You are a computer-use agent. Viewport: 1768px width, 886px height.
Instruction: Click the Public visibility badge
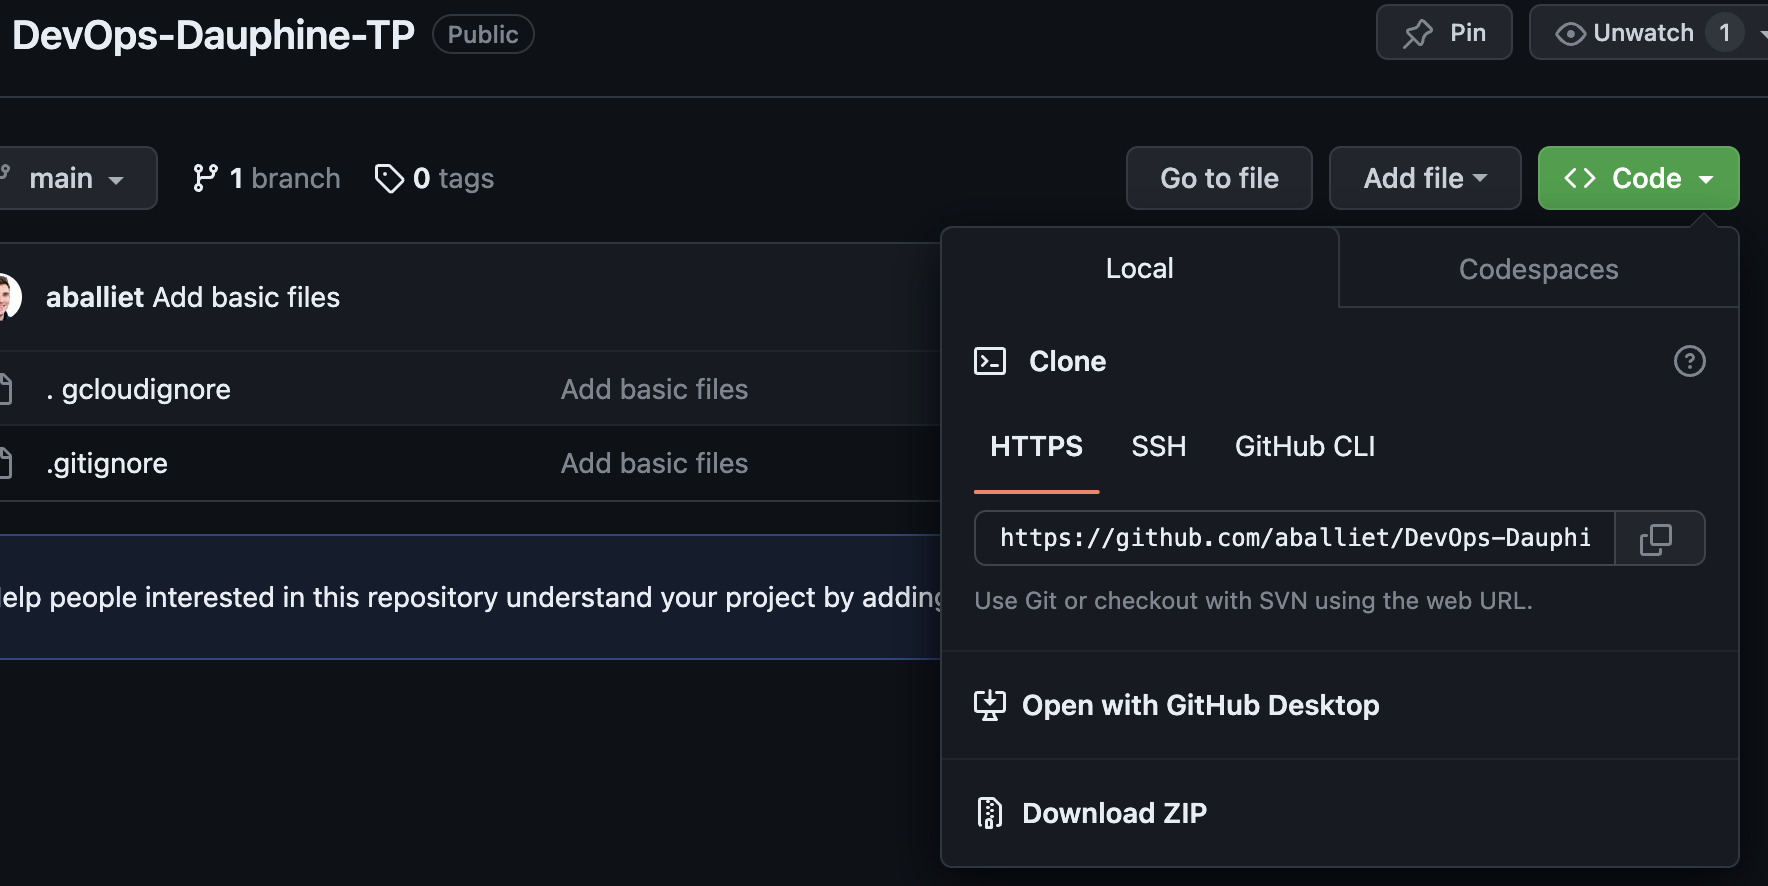click(483, 34)
